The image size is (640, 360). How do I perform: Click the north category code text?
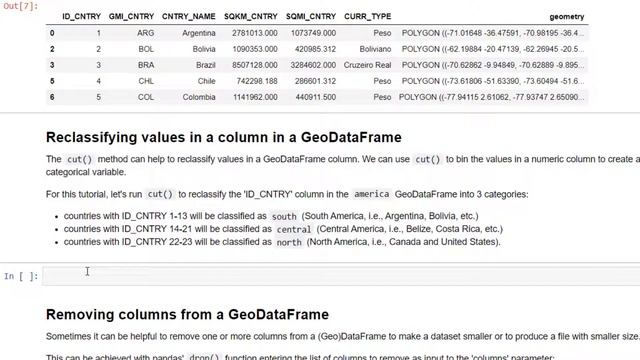[289, 242]
